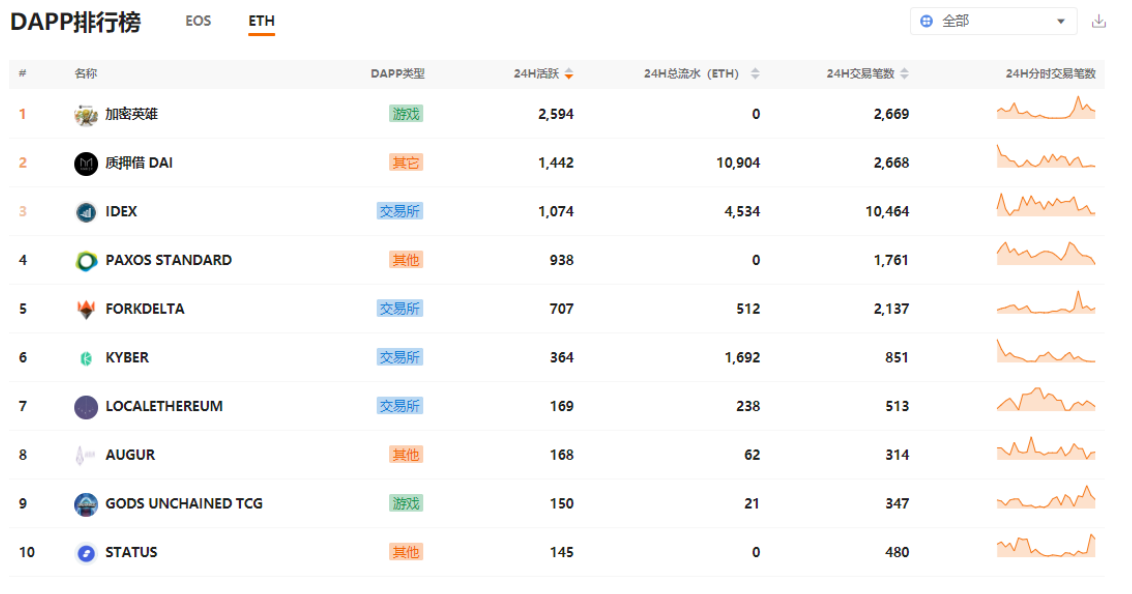Open the GODS UNCHAINED TCG name
Image resolution: width=1132 pixels, height=594 pixels.
click(184, 503)
